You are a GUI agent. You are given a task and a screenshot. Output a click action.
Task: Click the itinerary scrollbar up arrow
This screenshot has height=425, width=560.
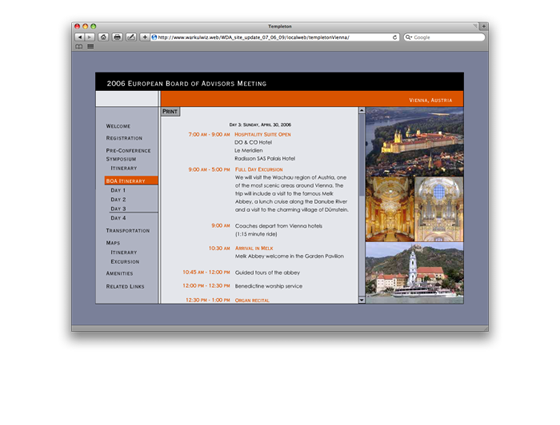(361, 110)
